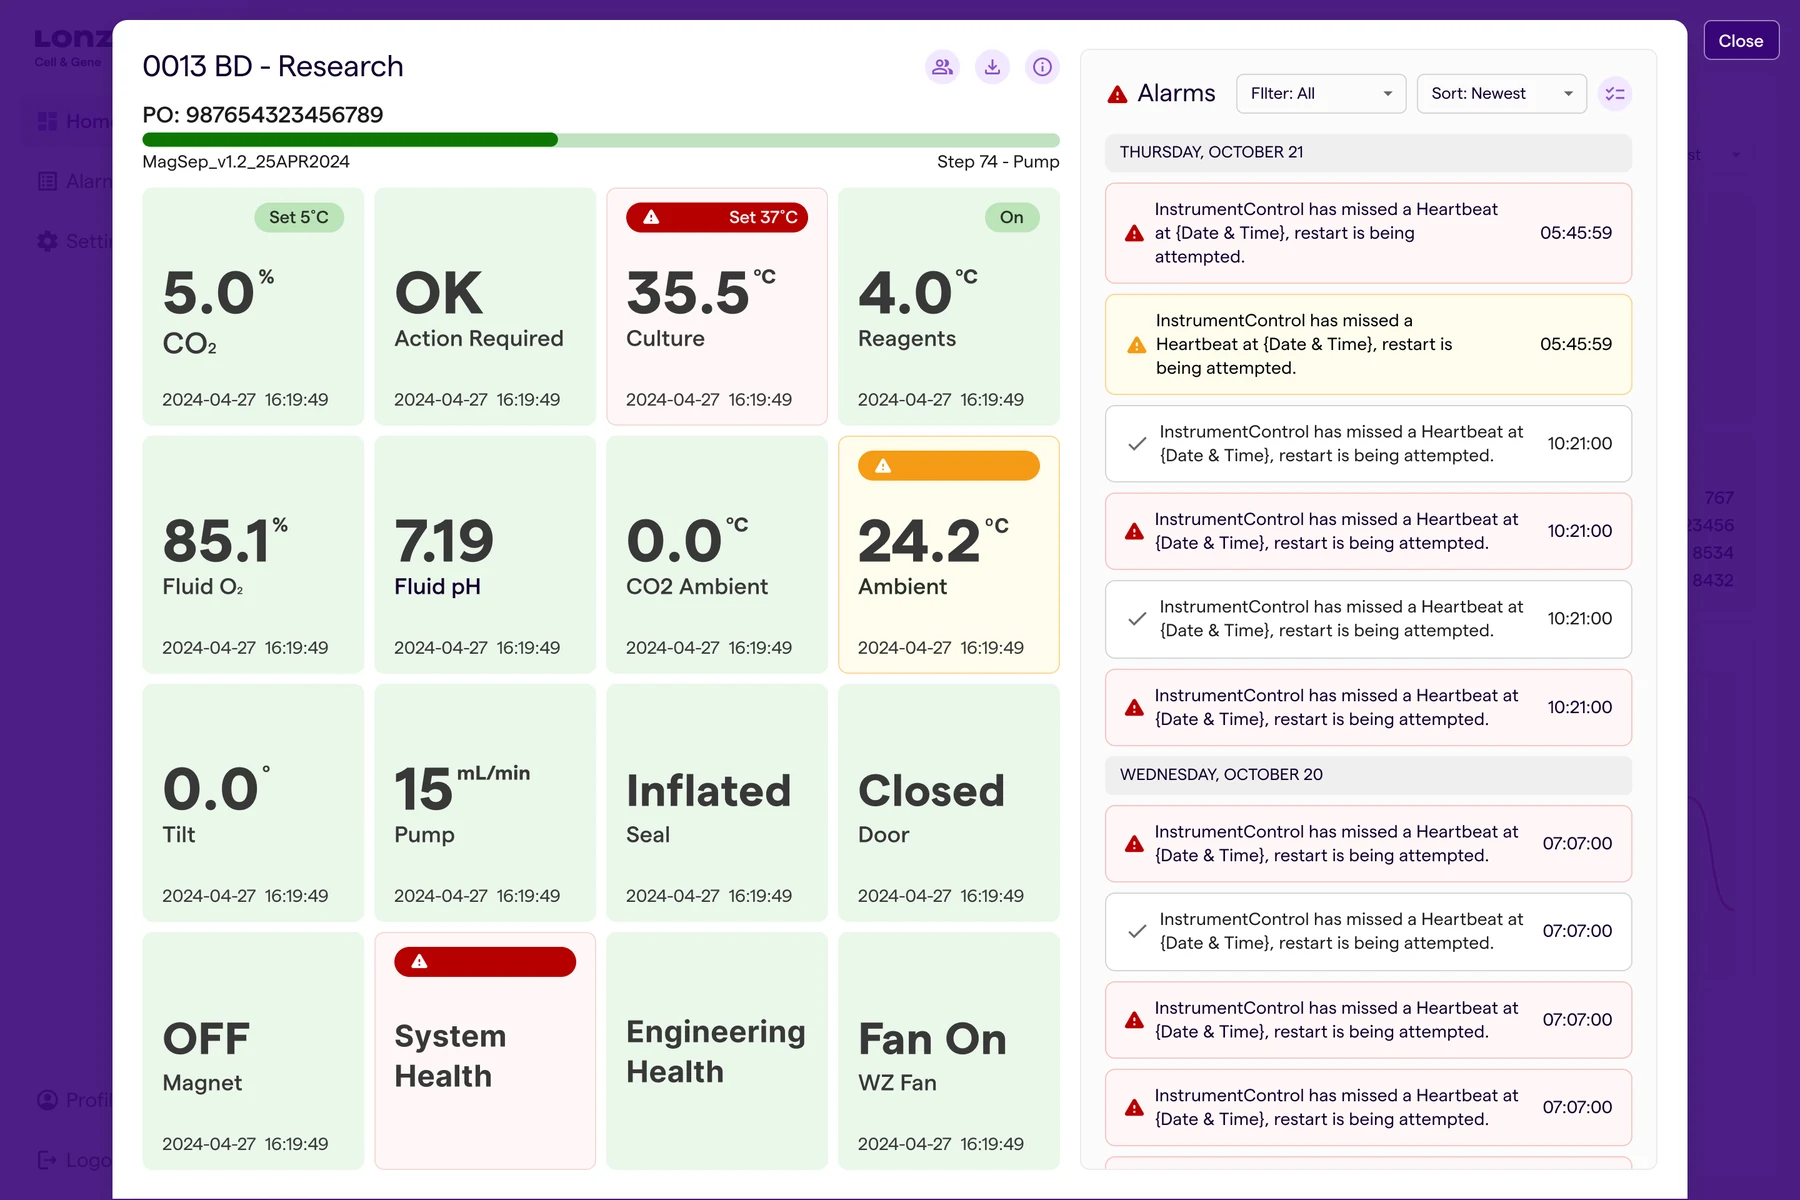Open the Closed Door card
Image resolution: width=1800 pixels, height=1200 pixels.
pos(949,802)
